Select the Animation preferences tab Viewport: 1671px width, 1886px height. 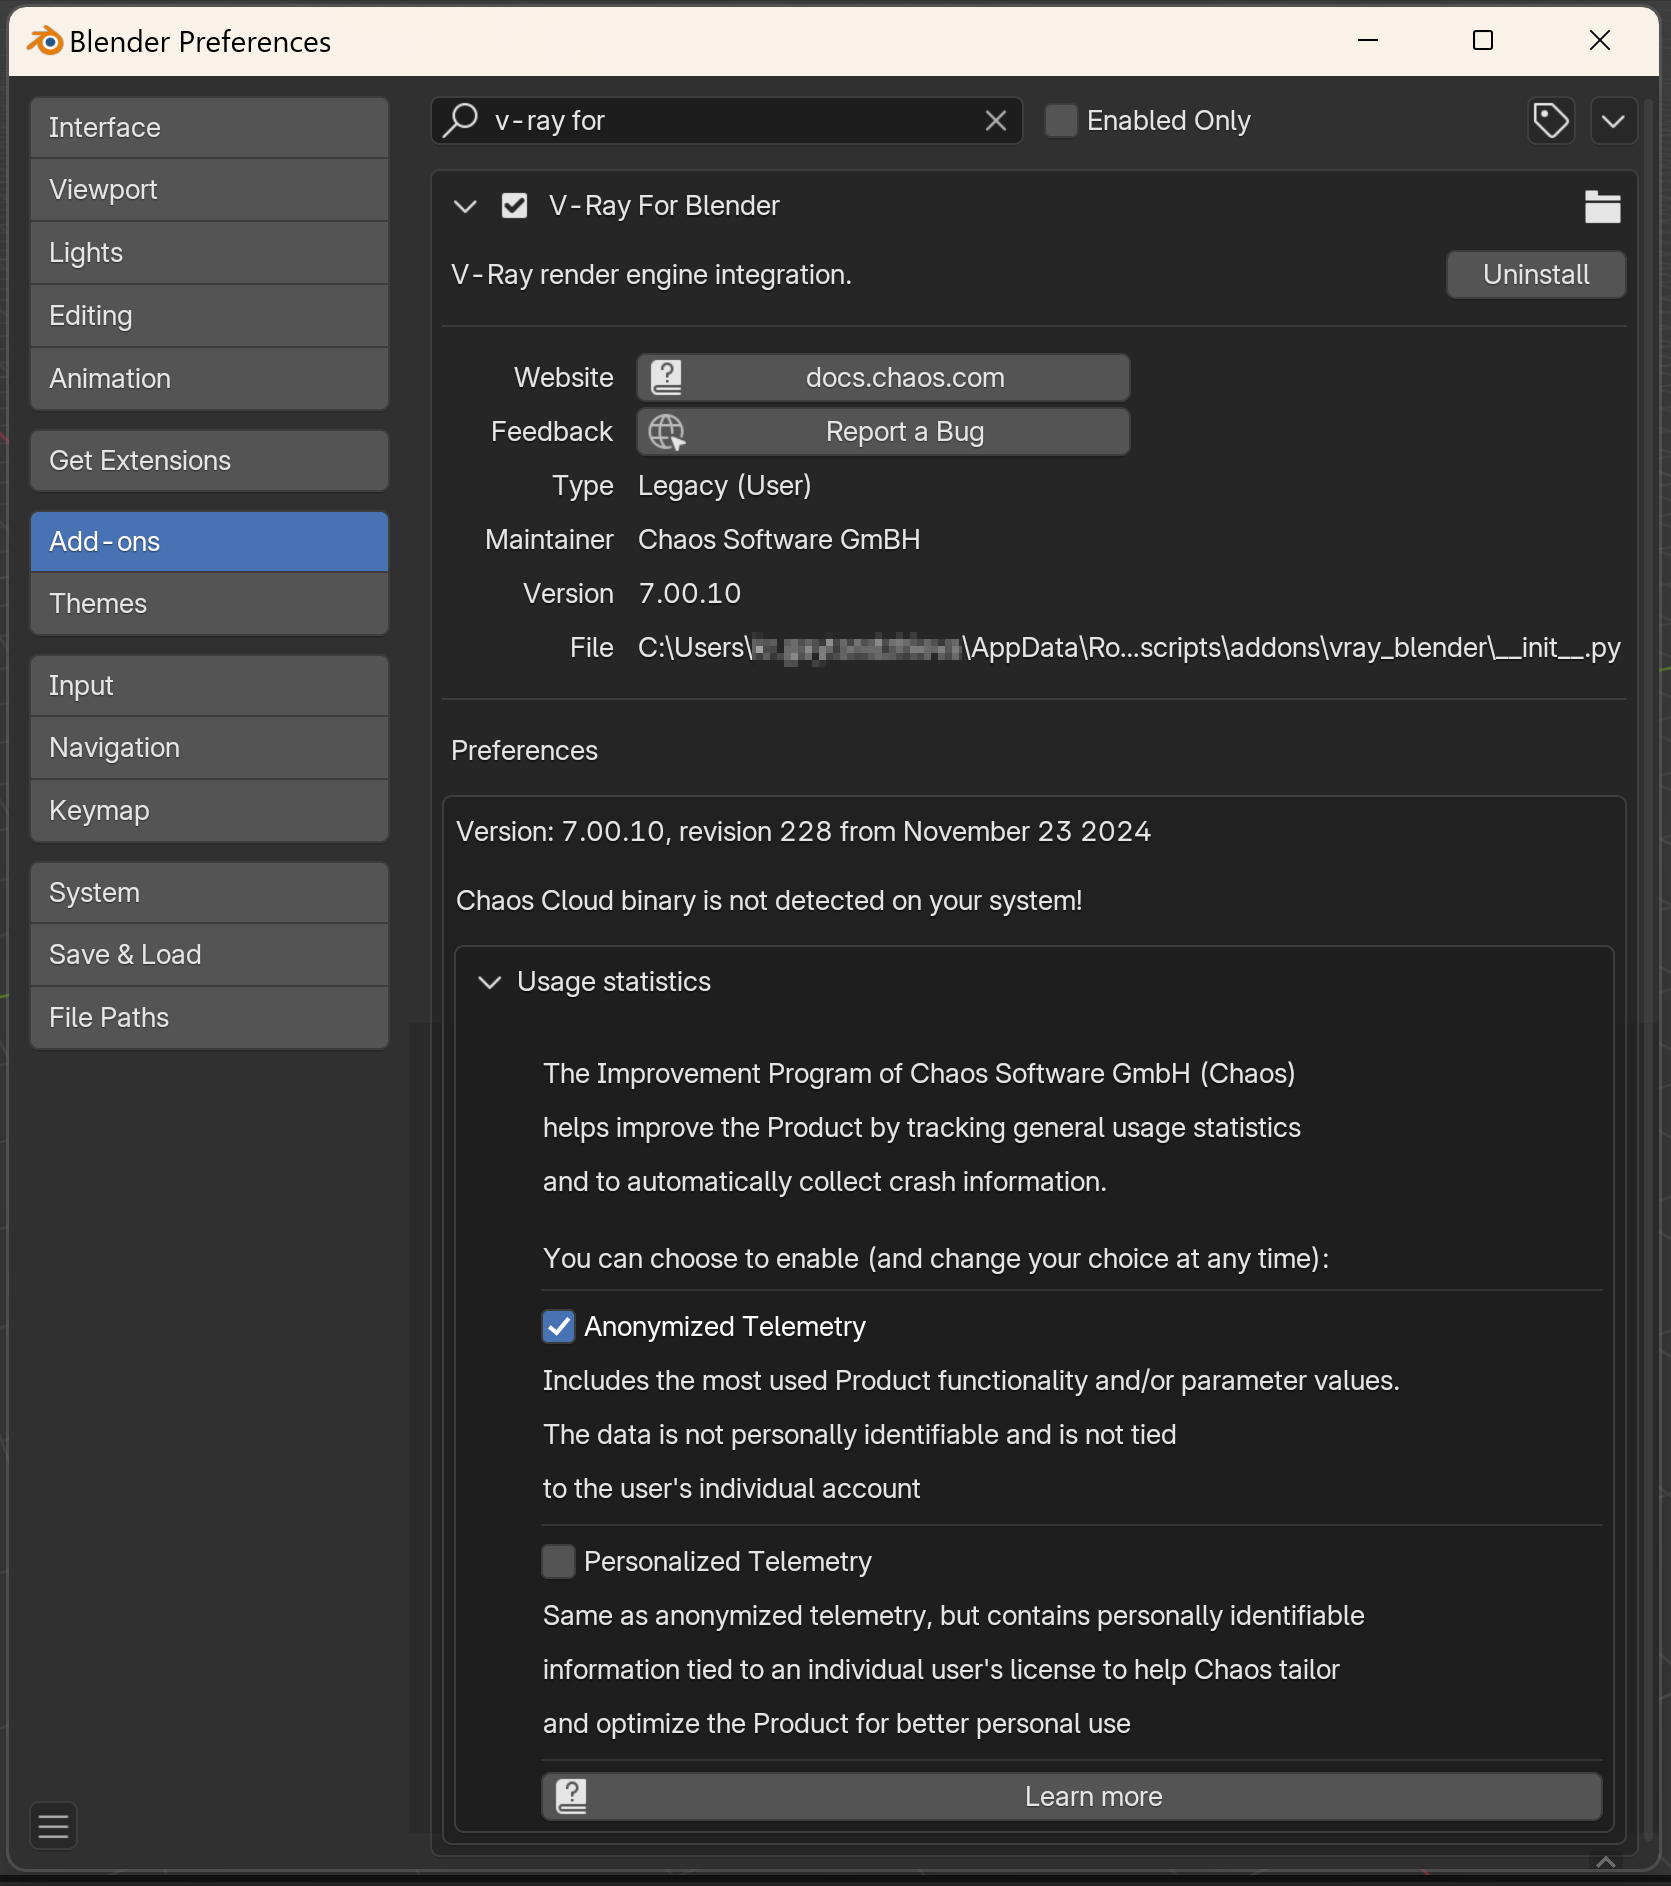209,379
